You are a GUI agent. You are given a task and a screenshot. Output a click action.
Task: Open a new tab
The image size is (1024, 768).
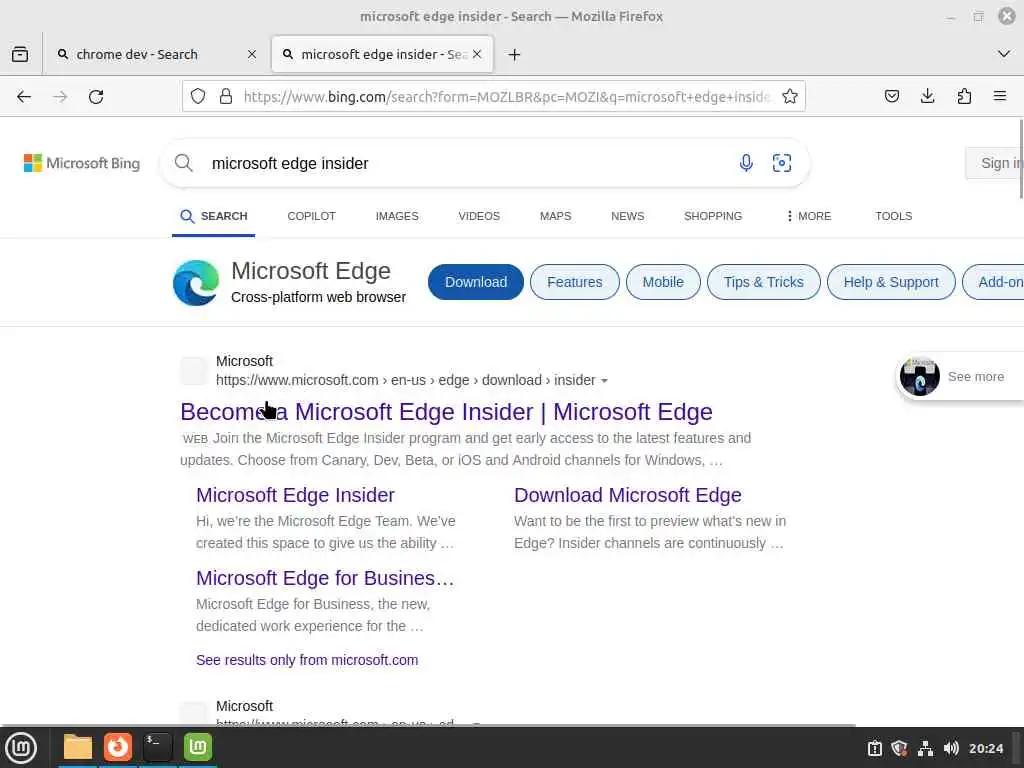click(x=515, y=54)
